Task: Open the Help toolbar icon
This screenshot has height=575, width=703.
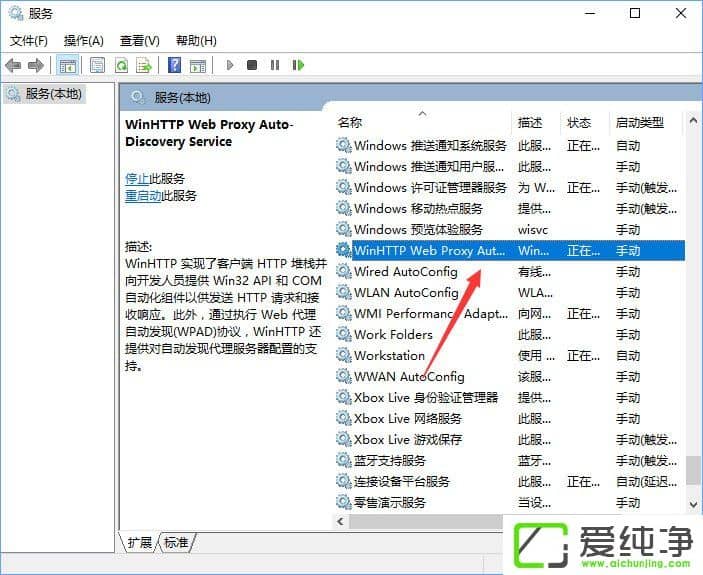Action: pyautogui.click(x=174, y=65)
